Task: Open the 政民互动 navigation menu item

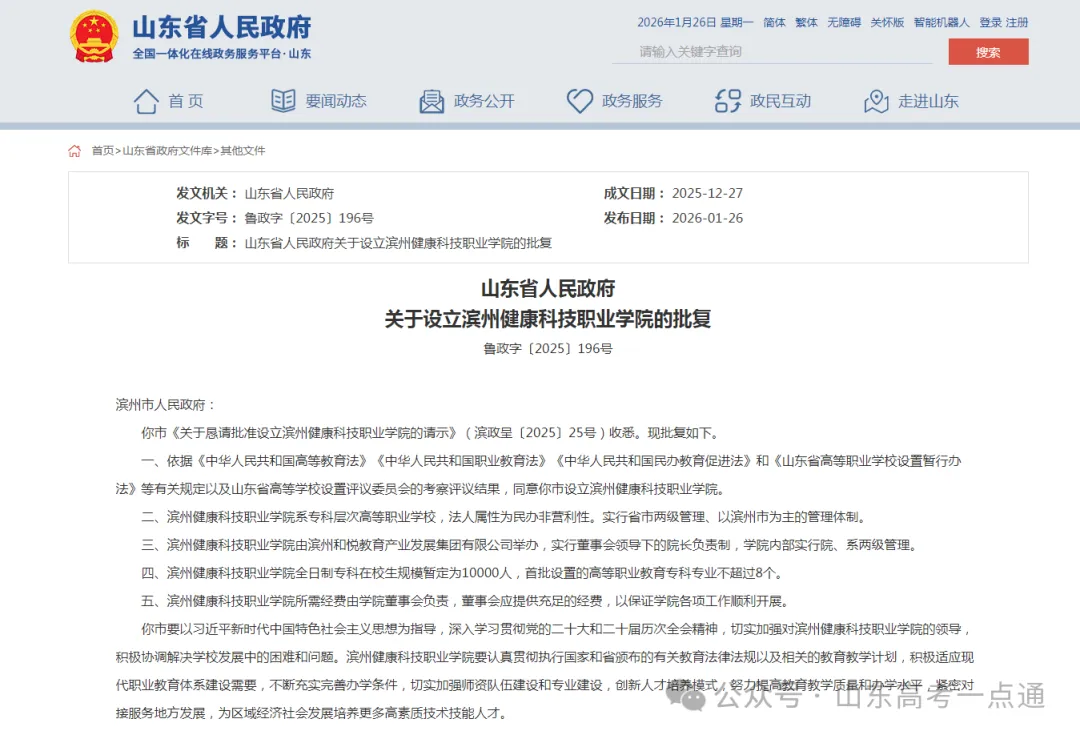Action: (780, 101)
